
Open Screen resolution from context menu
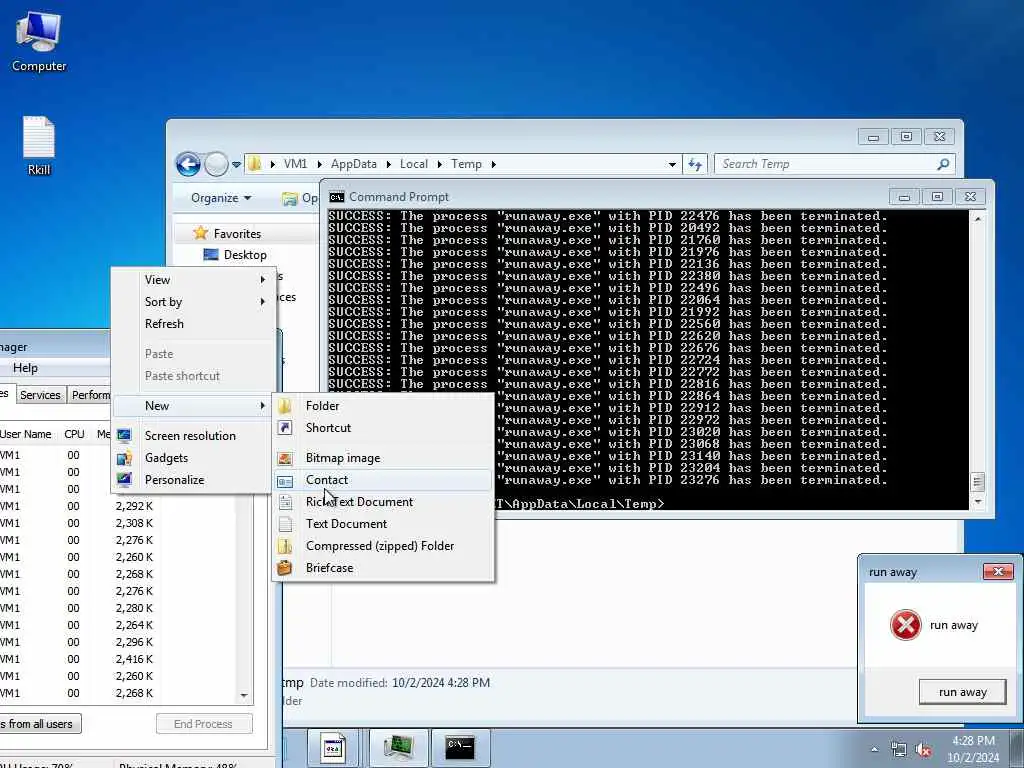[193, 436]
